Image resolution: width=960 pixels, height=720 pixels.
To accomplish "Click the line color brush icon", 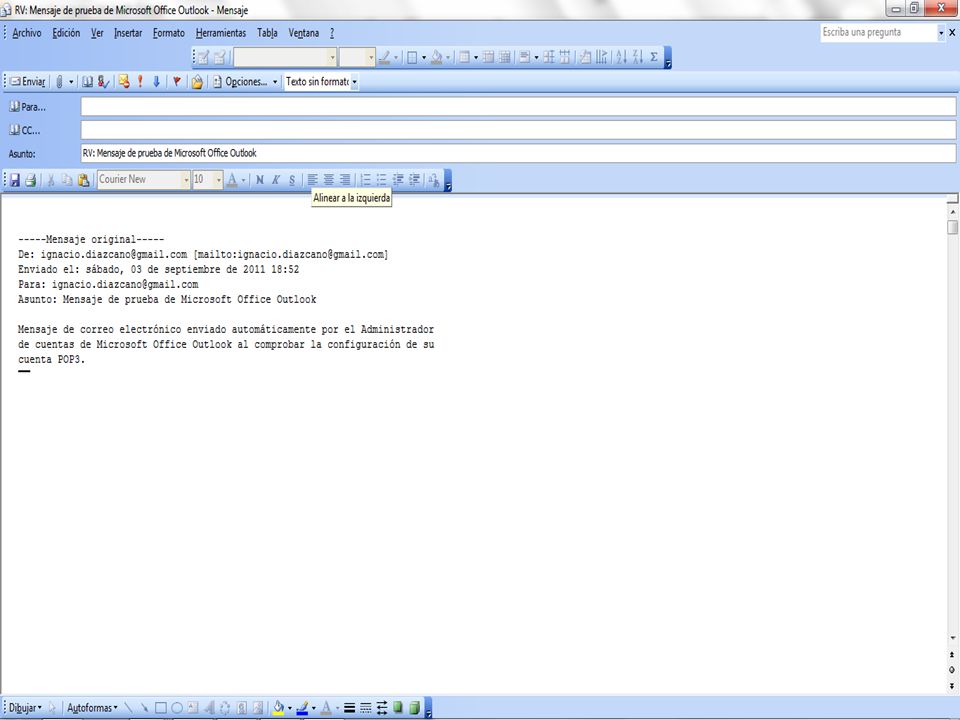I will [x=302, y=708].
